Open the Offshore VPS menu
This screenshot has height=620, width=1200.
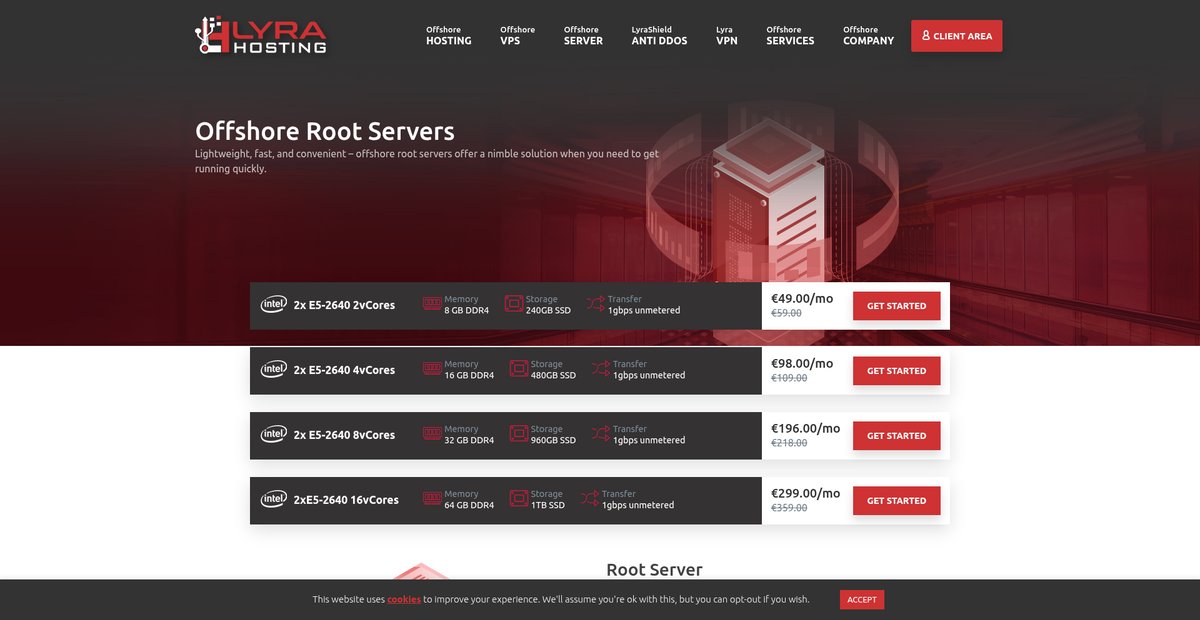point(517,36)
